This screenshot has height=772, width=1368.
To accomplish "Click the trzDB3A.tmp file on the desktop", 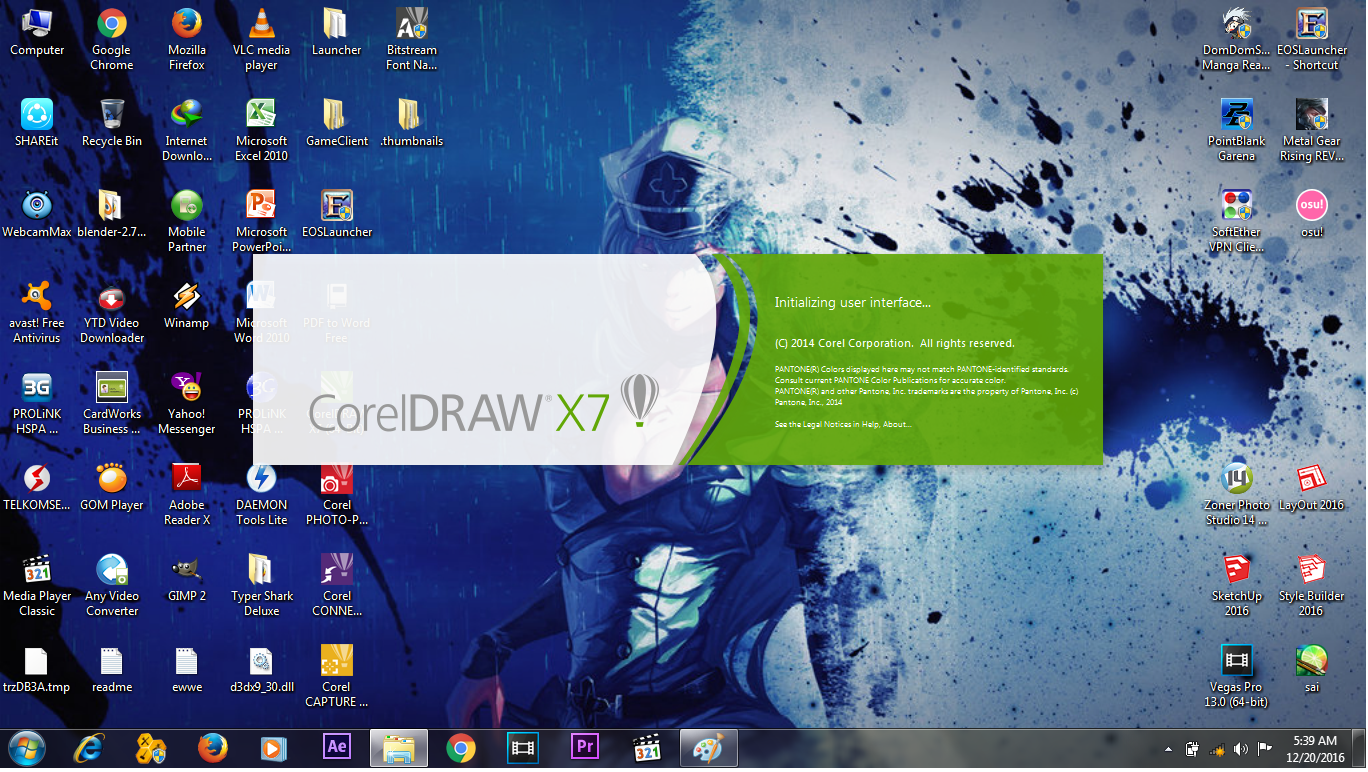I will coord(37,670).
